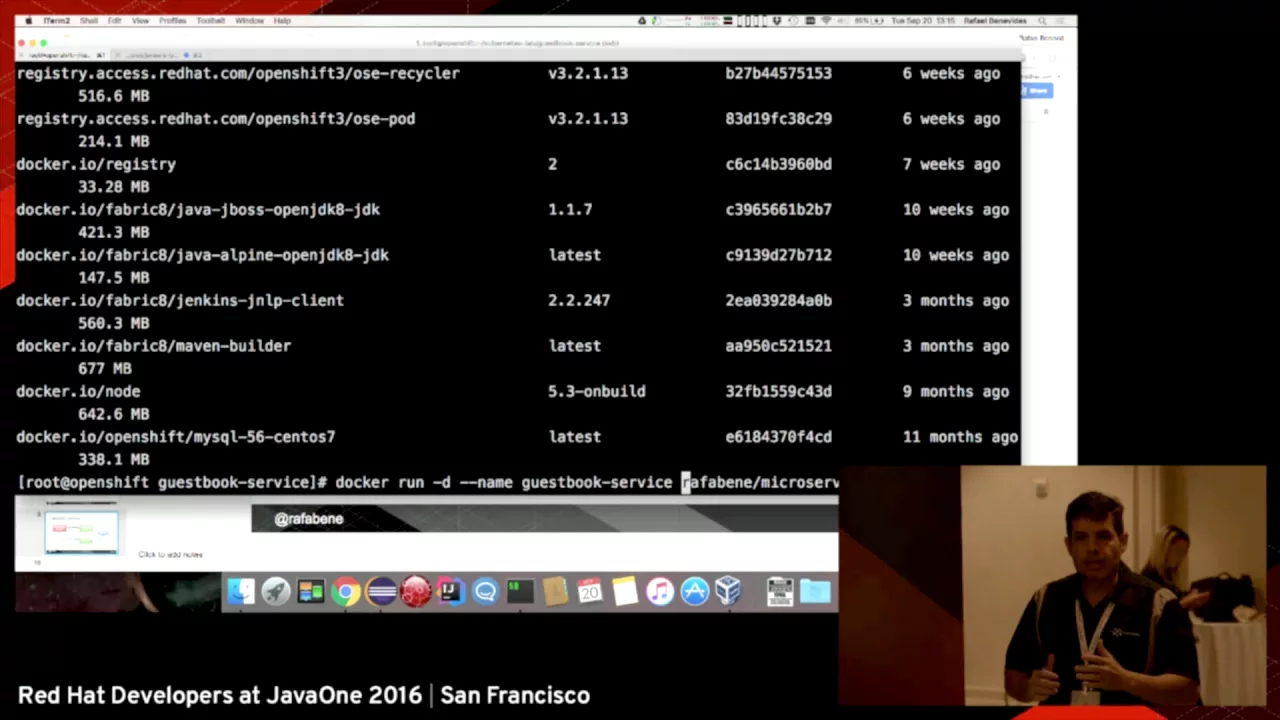Open the Edit menu
The image size is (1280, 720).
coord(115,20)
